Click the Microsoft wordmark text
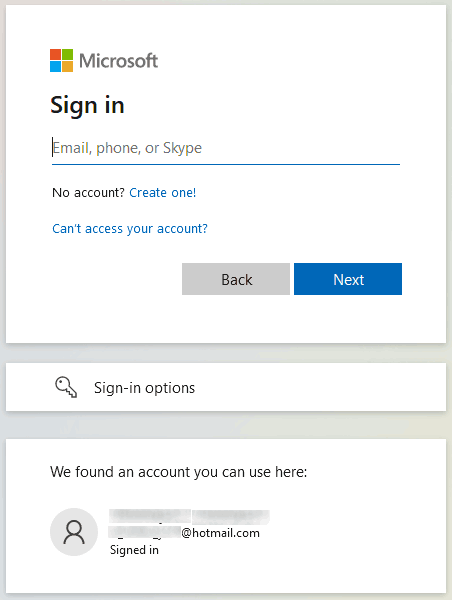This screenshot has width=452, height=600. [118, 61]
